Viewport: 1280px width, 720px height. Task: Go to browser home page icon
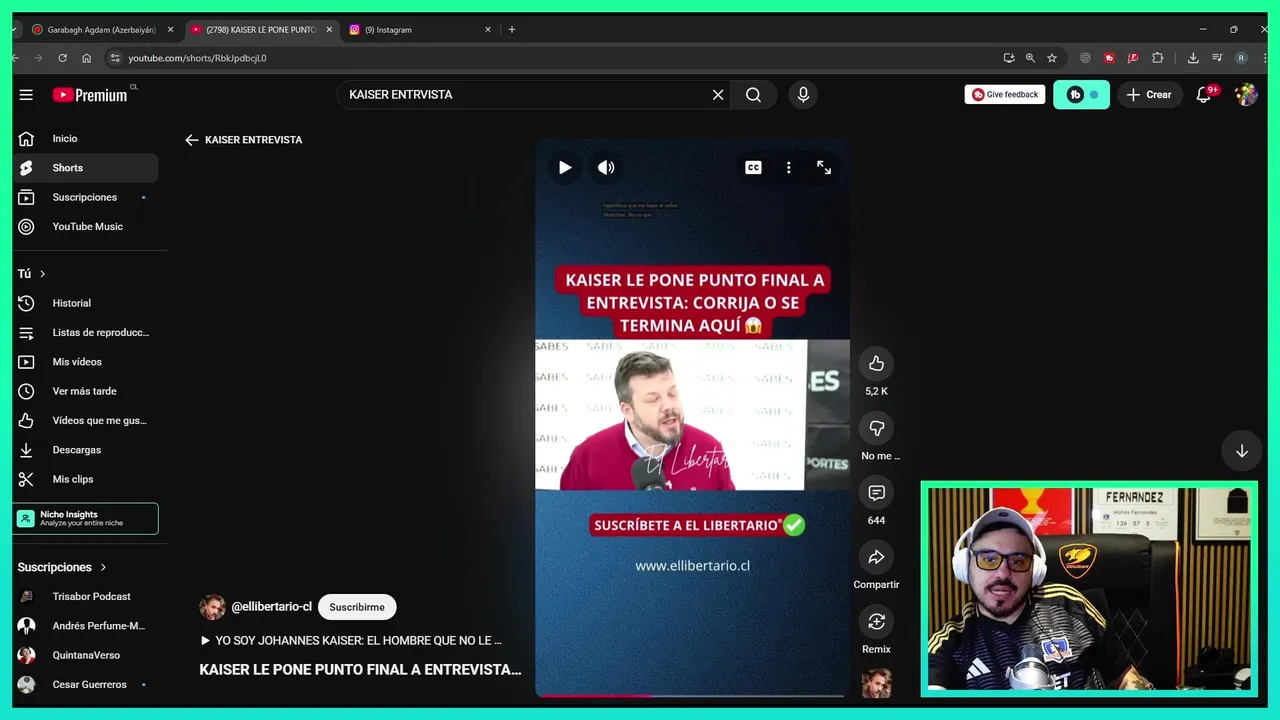click(86, 58)
